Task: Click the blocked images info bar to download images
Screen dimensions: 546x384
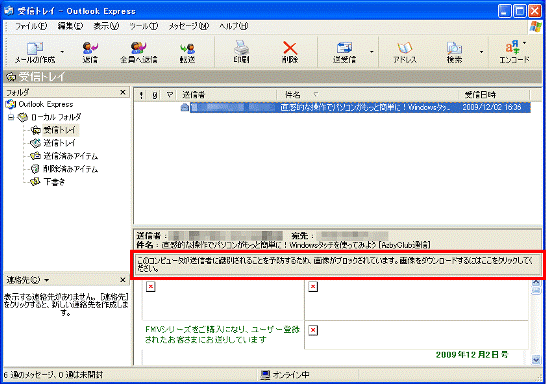Action: (x=338, y=265)
